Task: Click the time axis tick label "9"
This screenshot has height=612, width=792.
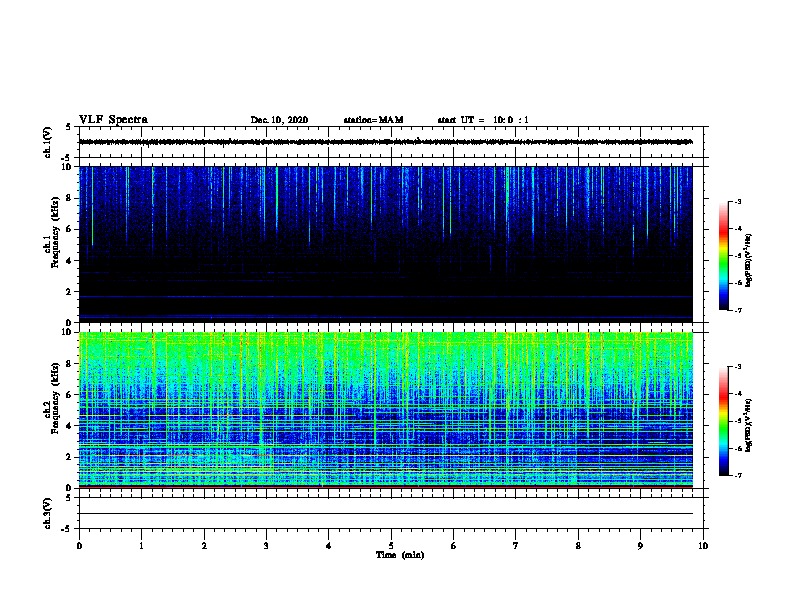Action: coord(640,546)
